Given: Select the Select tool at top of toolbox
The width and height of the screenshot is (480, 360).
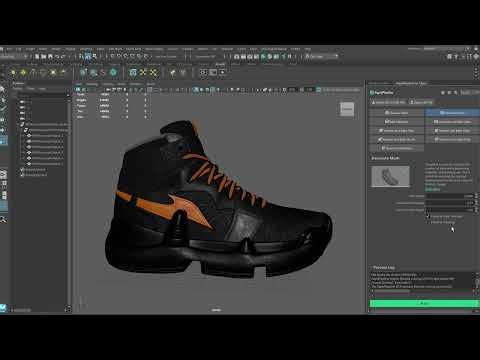Looking at the screenshot, I should pos(2,89).
